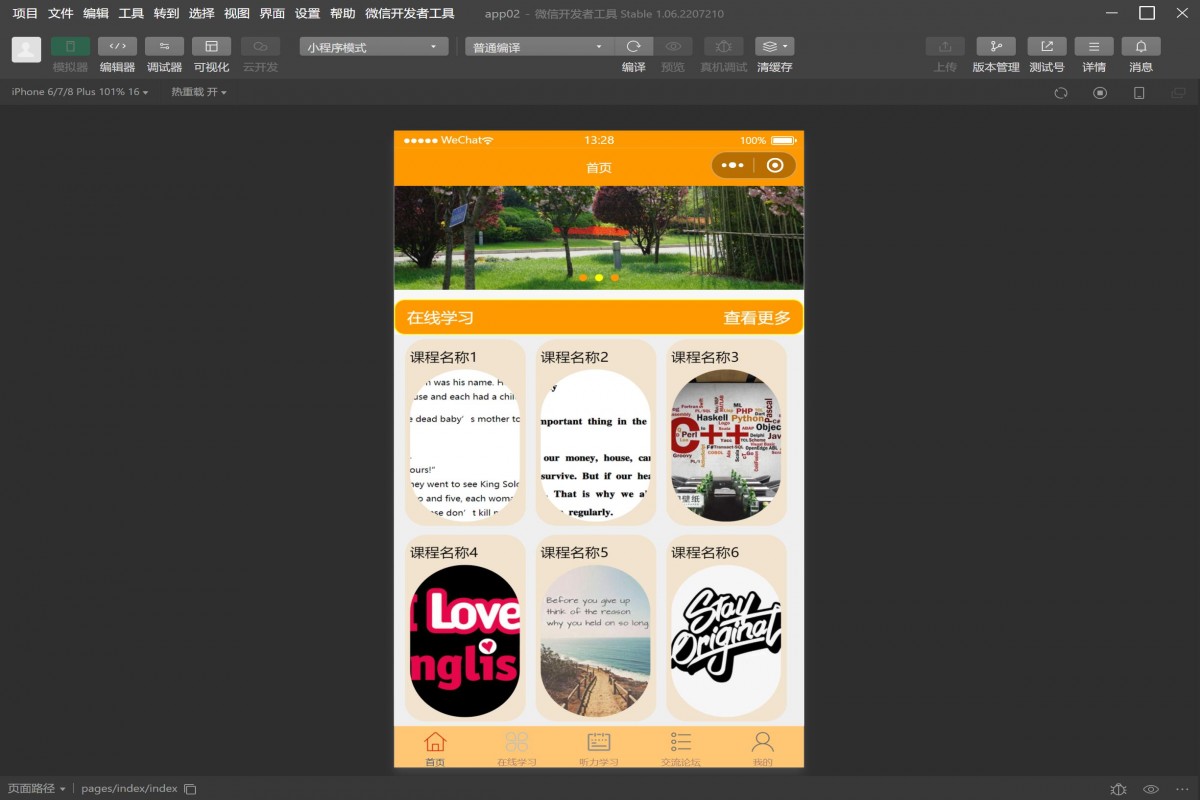Switch to the 在线学习 bottom tab

click(x=517, y=748)
